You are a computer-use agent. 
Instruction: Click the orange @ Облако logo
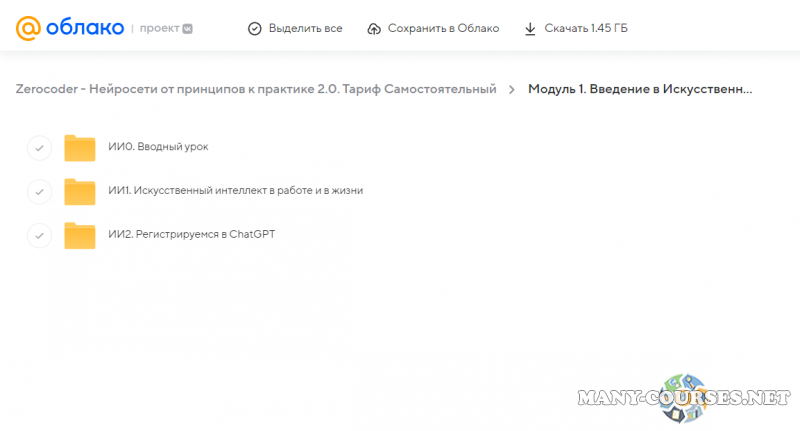(68, 28)
